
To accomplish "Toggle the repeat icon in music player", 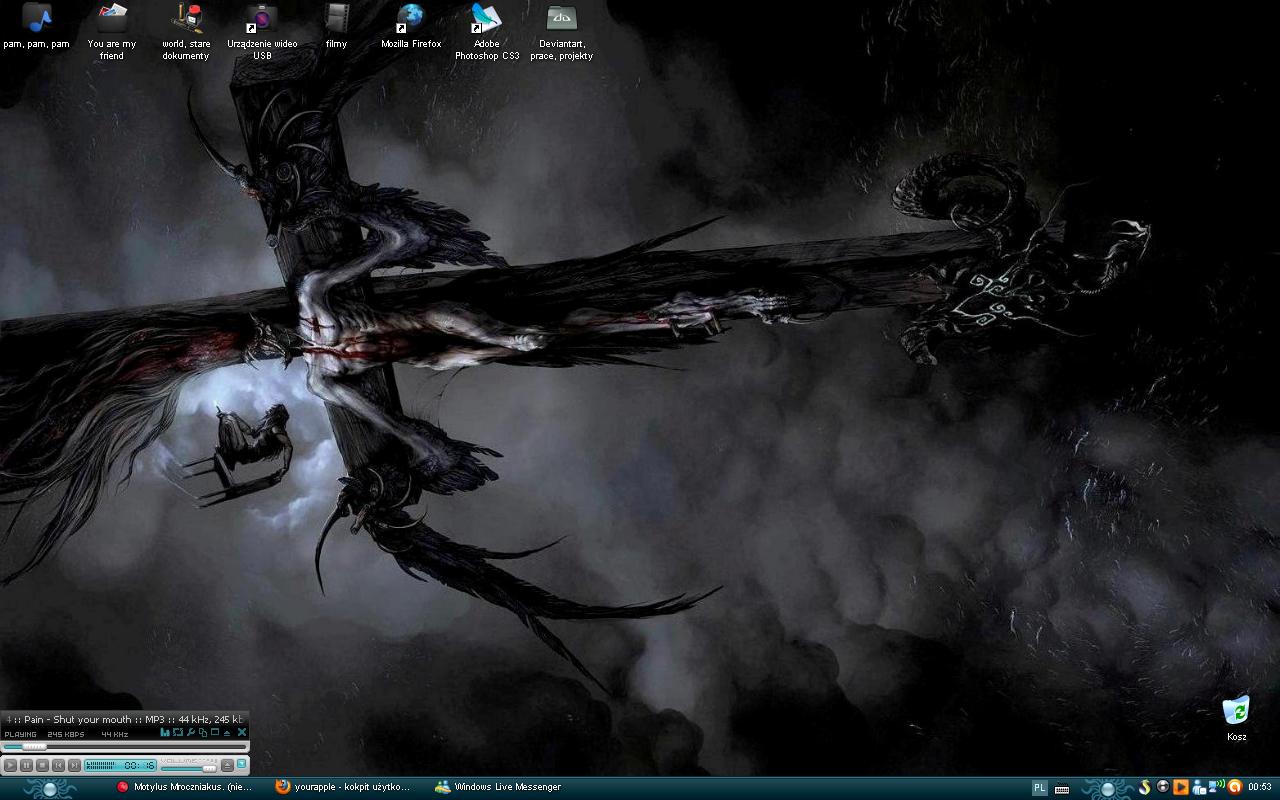I will click(178, 732).
